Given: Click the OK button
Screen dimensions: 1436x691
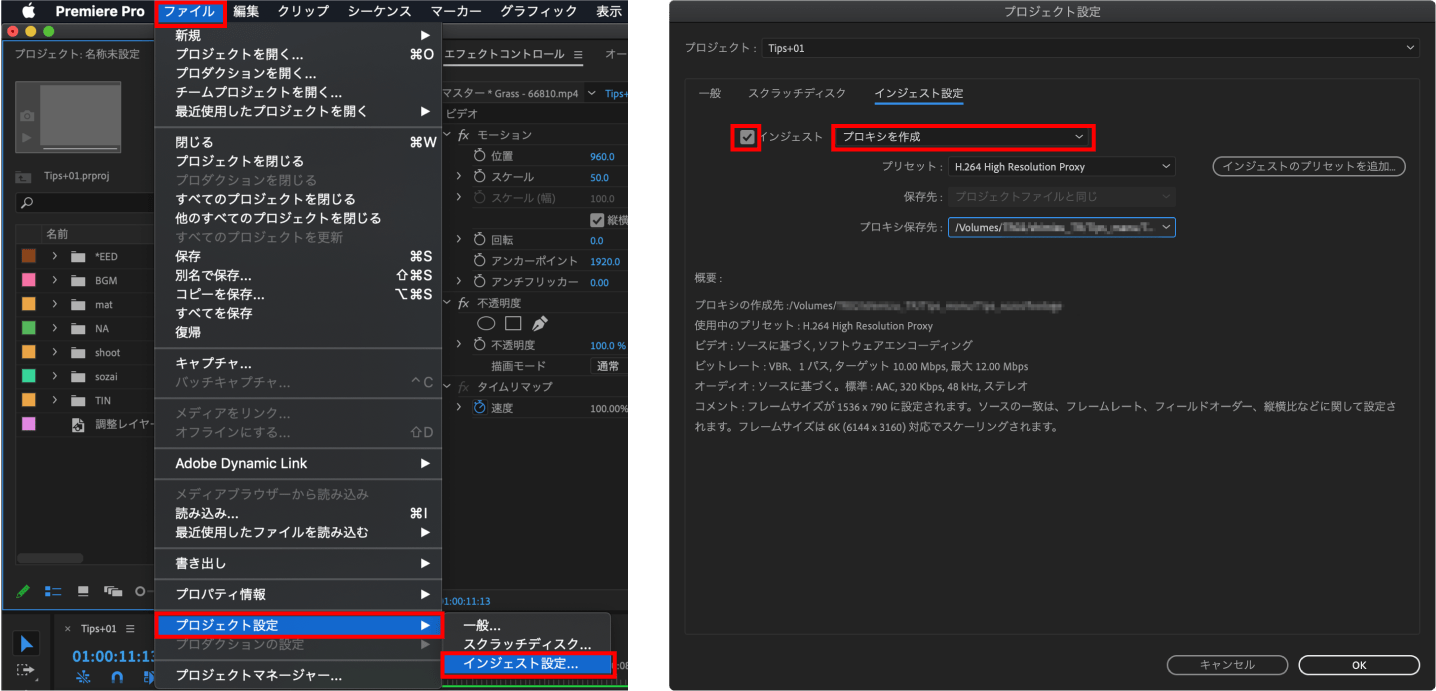Looking at the screenshot, I should [x=1359, y=665].
